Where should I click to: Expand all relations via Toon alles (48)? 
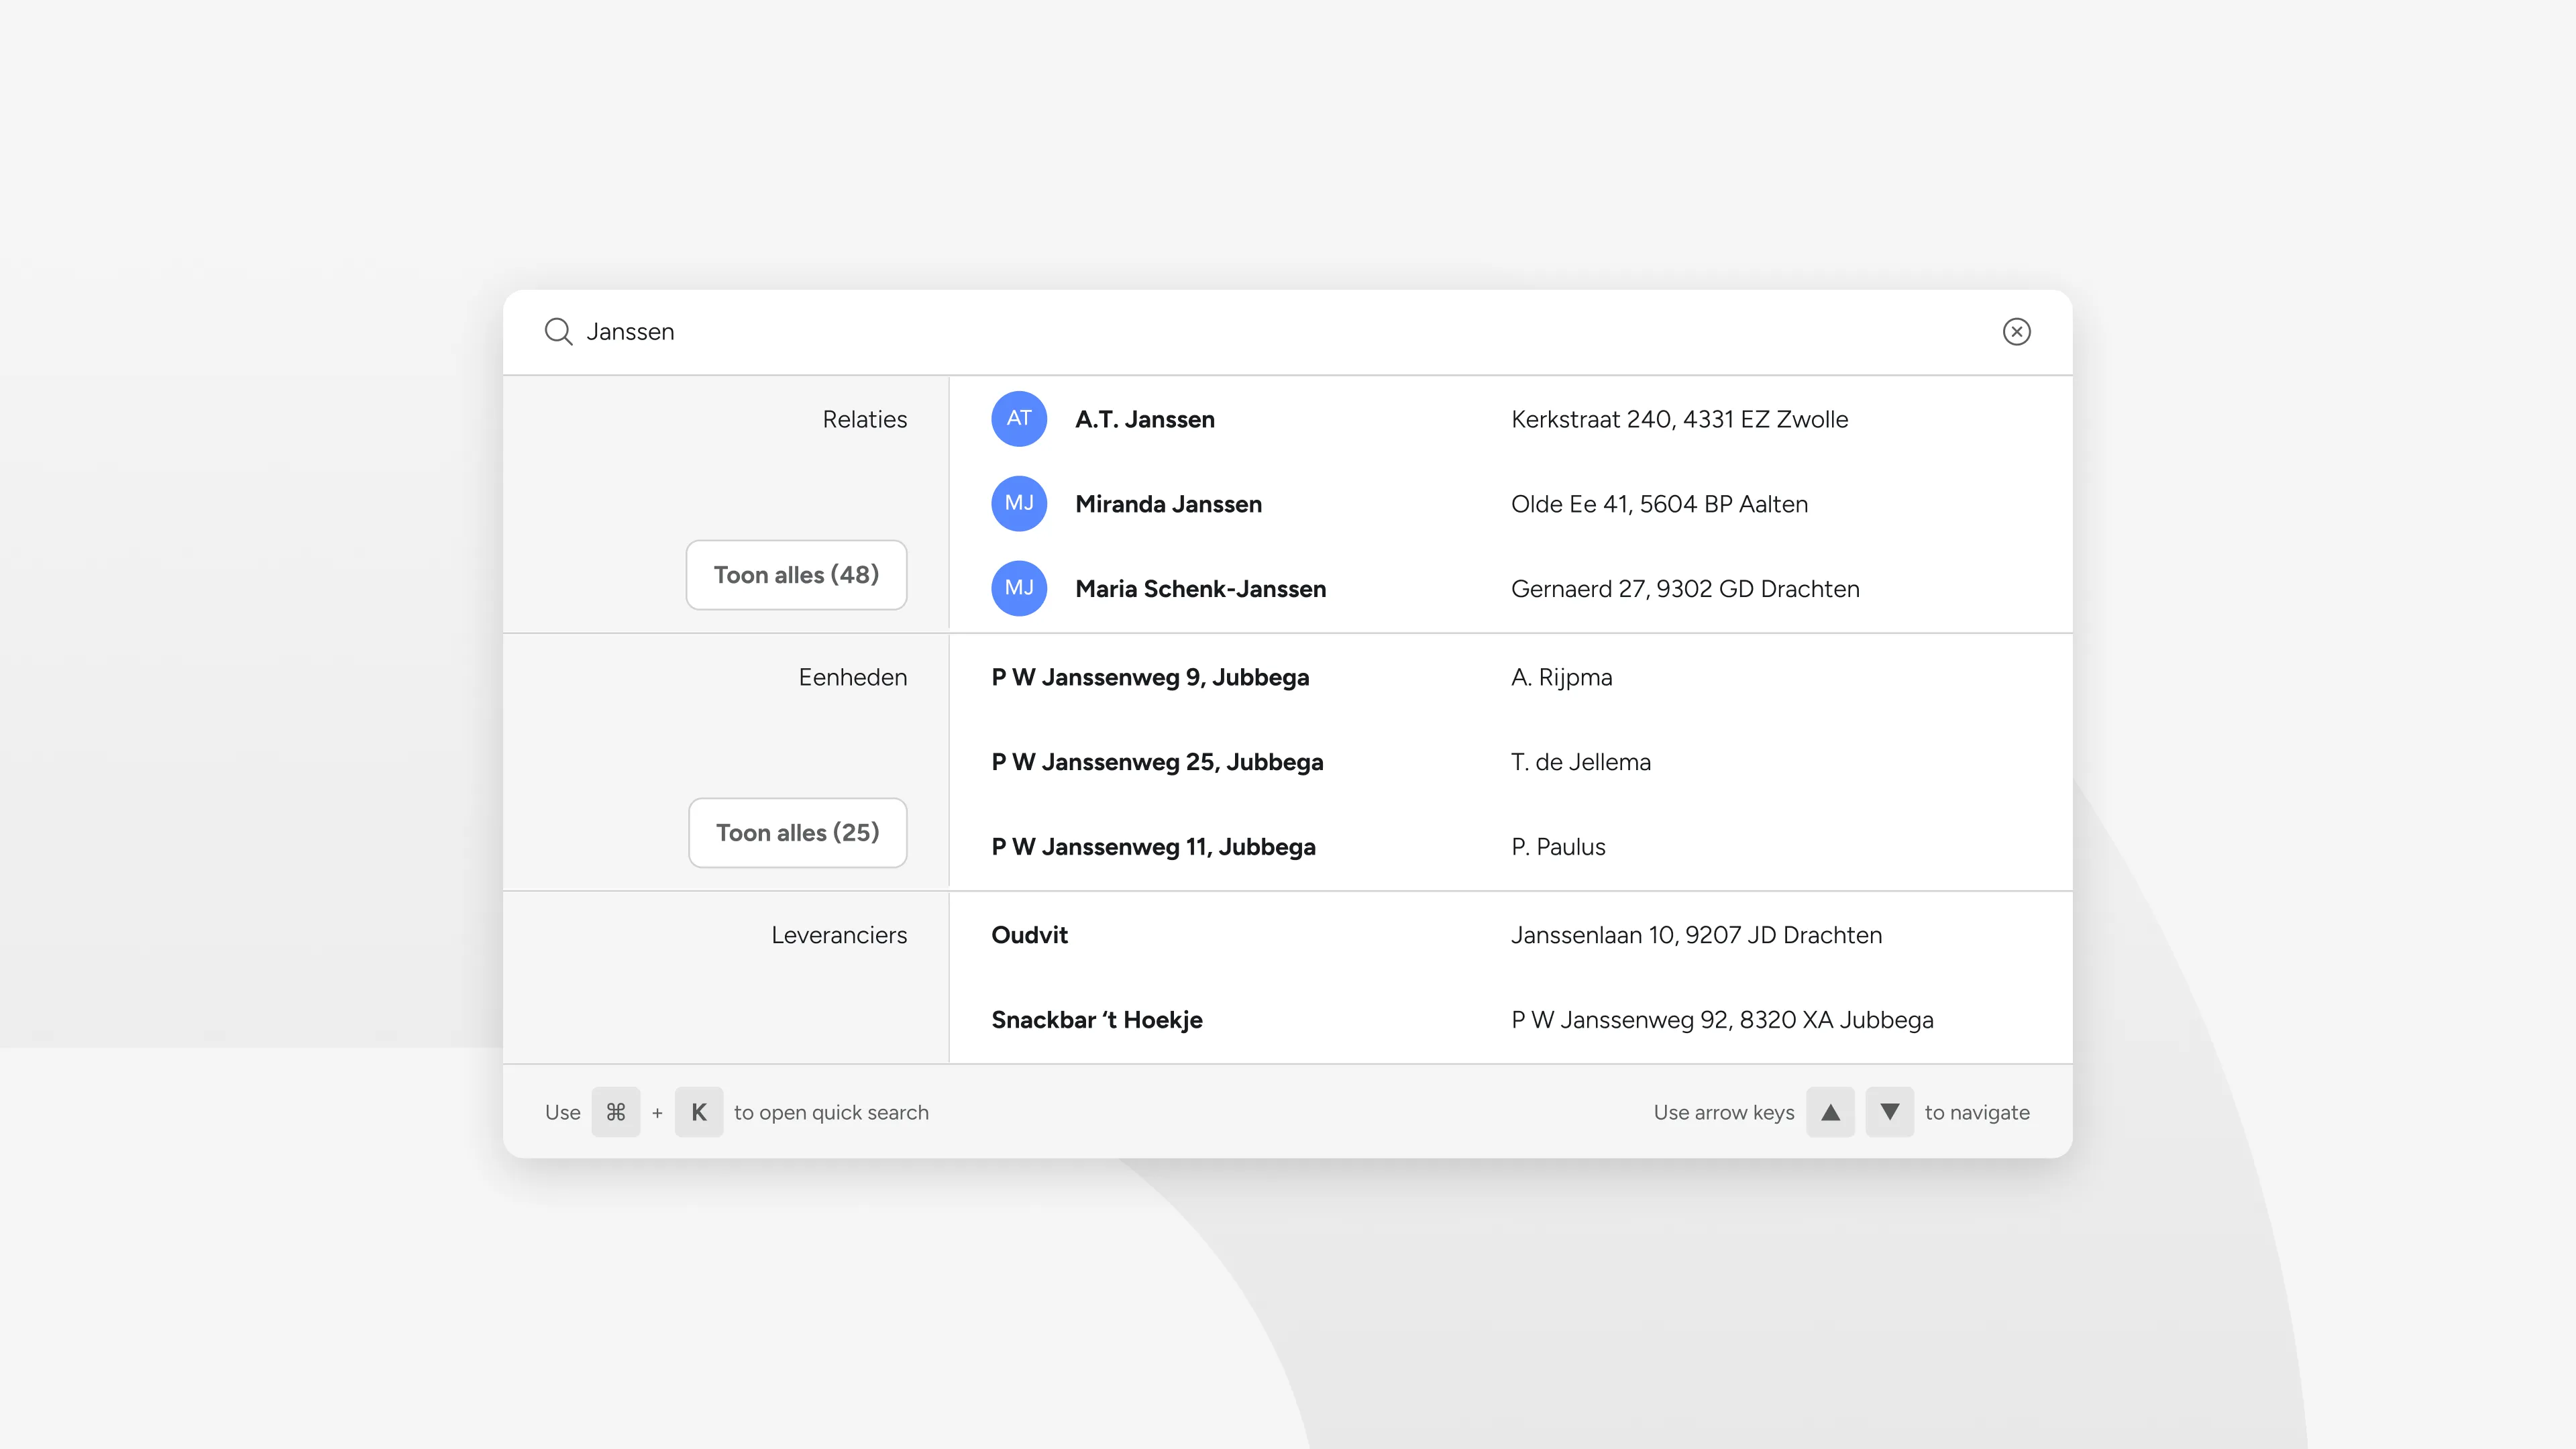click(796, 574)
